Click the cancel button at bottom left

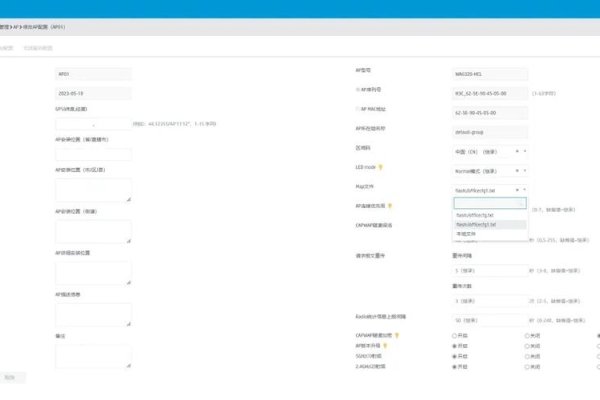(12, 377)
